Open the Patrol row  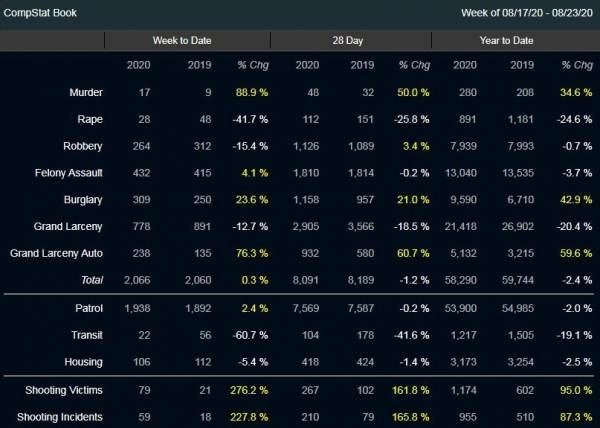(85, 308)
